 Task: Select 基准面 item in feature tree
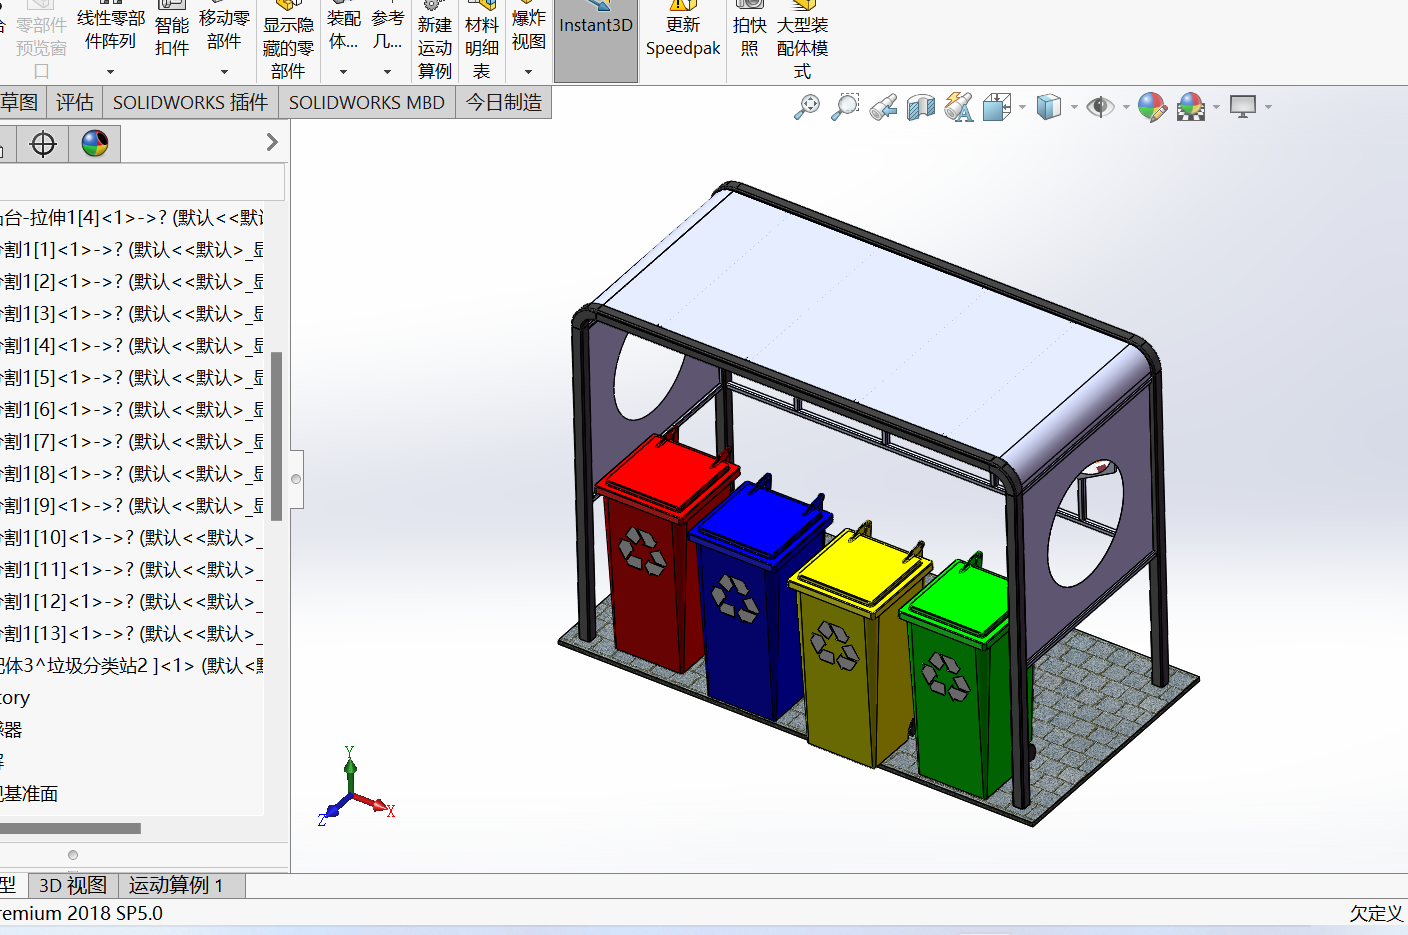click(x=29, y=794)
